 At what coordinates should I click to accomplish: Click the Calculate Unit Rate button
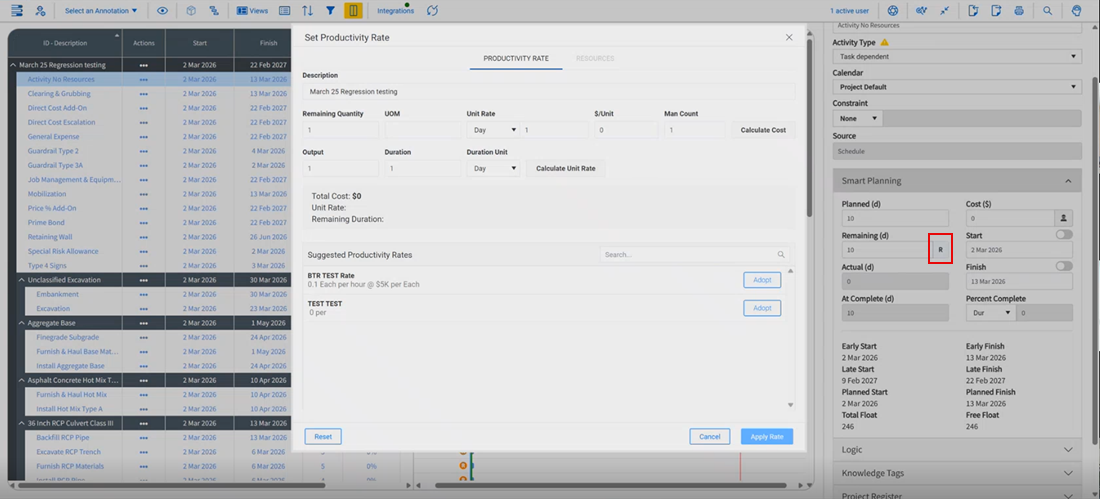coord(565,168)
